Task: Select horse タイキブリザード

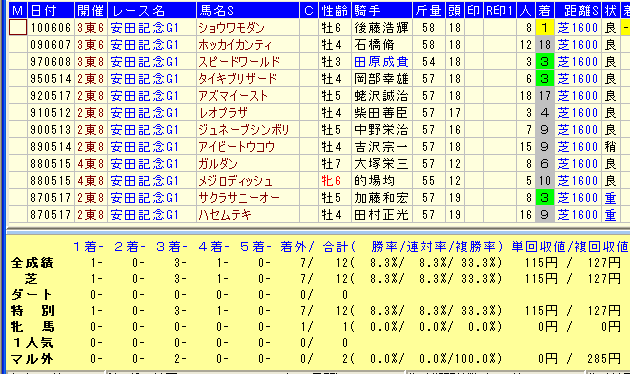Action: click(x=238, y=79)
